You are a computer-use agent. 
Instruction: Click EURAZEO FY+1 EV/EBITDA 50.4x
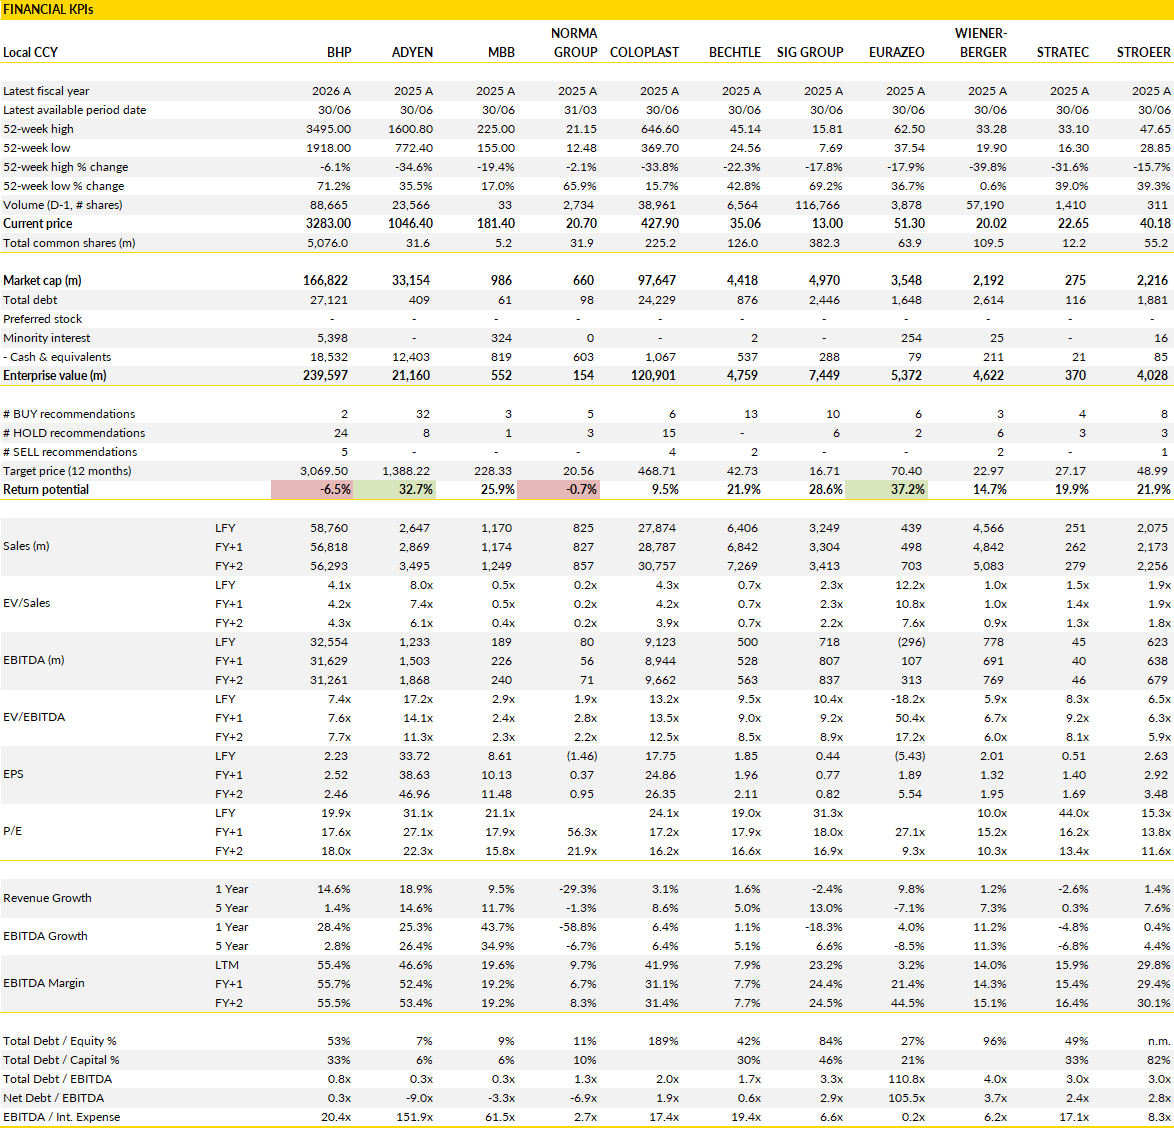point(910,718)
